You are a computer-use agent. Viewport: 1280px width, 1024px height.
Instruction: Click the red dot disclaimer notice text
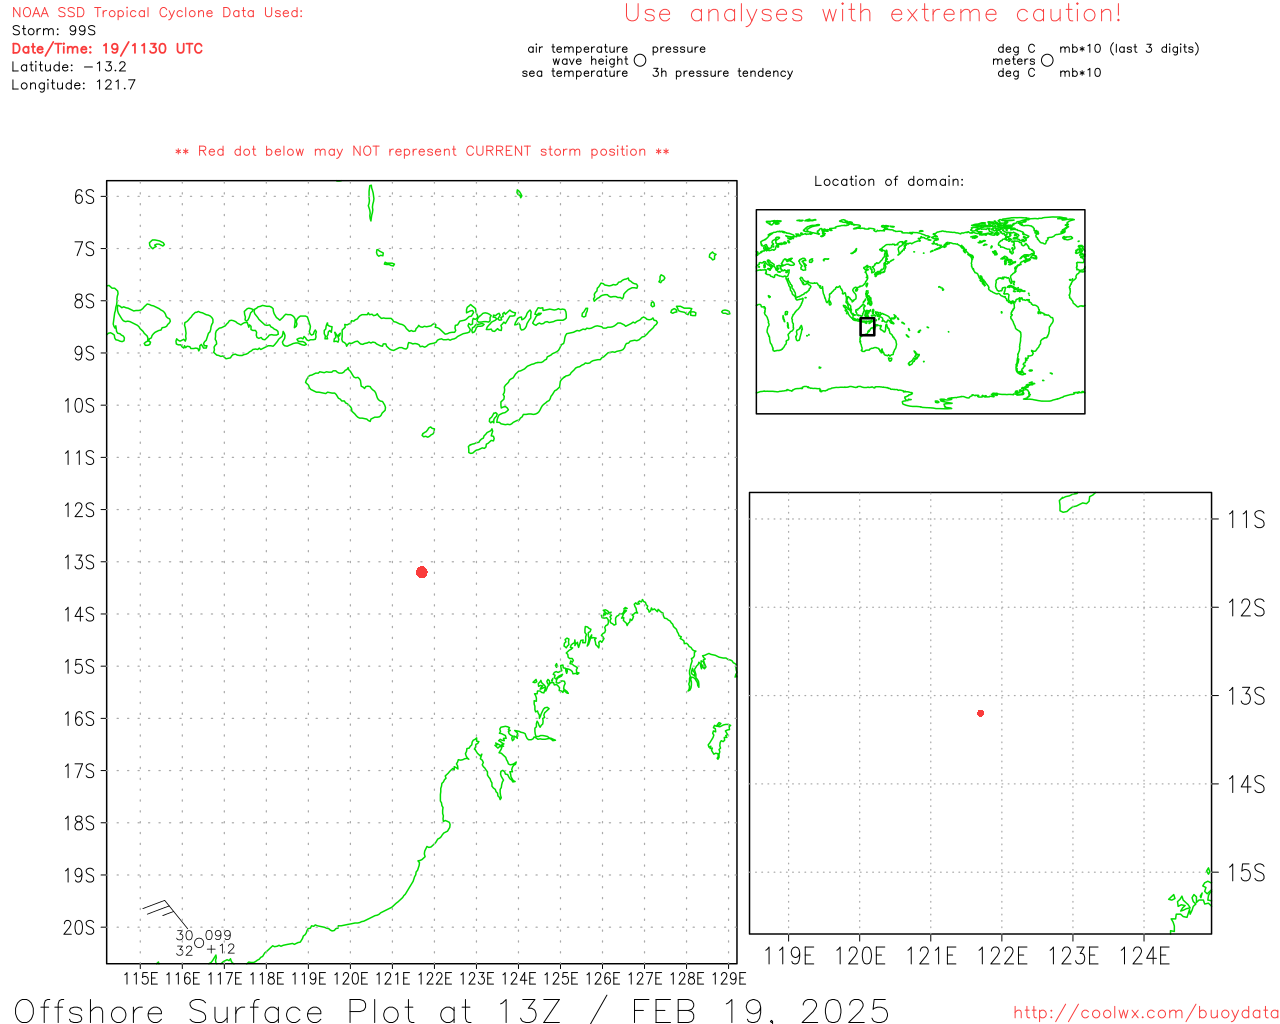click(422, 151)
